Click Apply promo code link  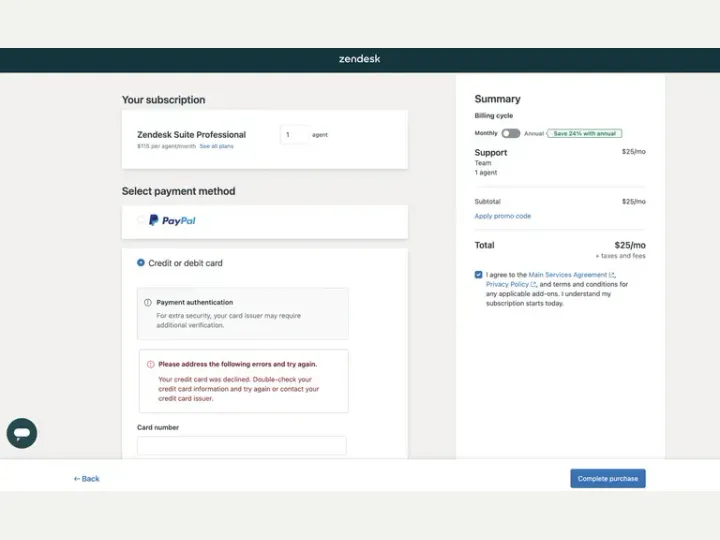(x=502, y=216)
